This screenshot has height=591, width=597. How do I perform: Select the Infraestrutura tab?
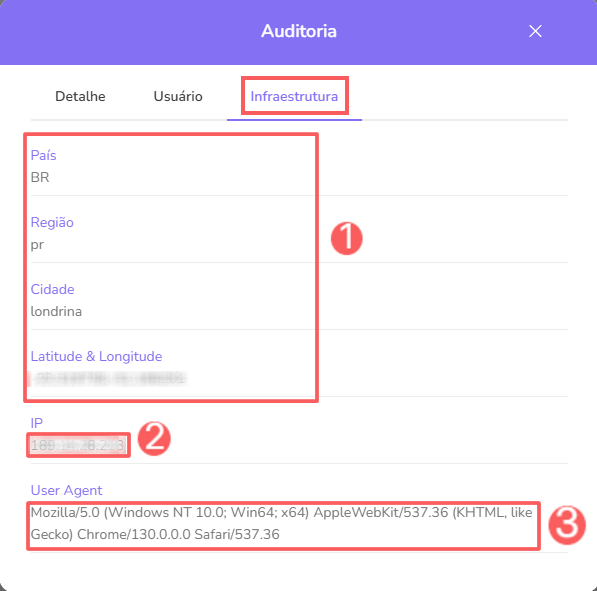(294, 96)
